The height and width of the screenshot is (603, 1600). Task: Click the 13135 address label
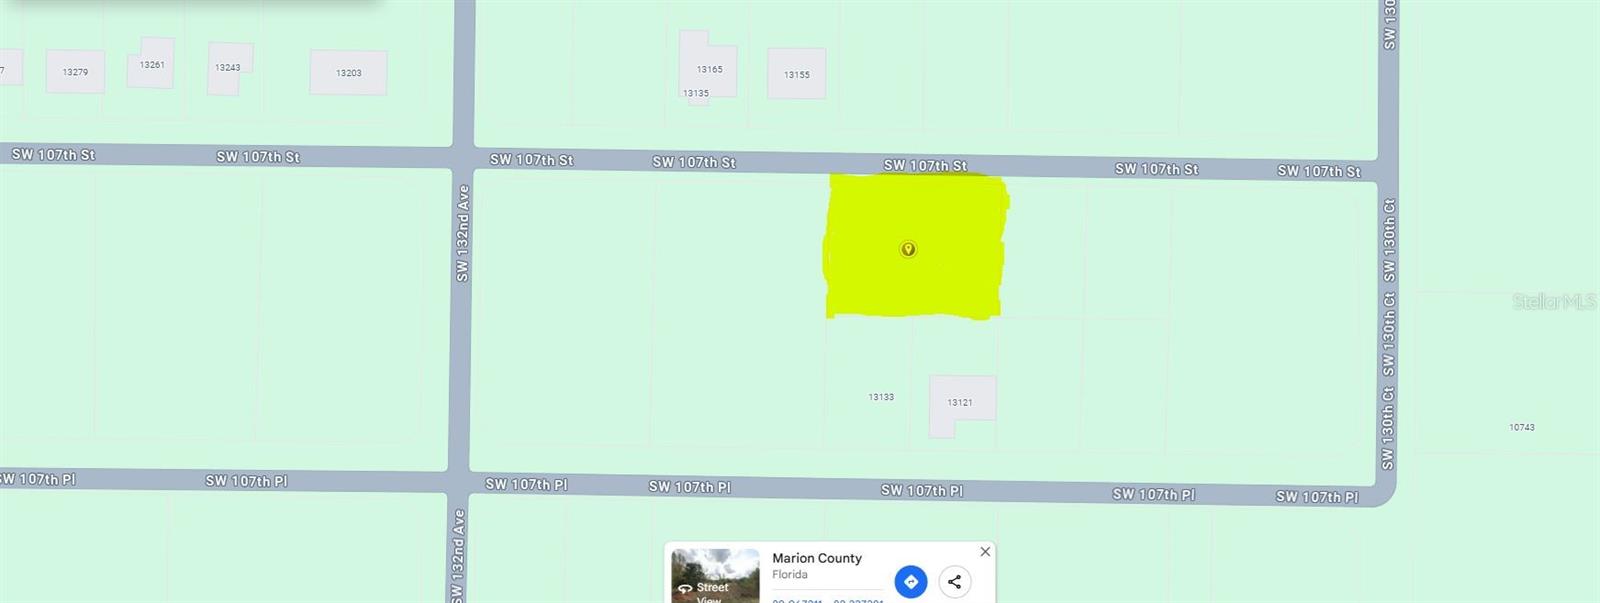coord(696,93)
